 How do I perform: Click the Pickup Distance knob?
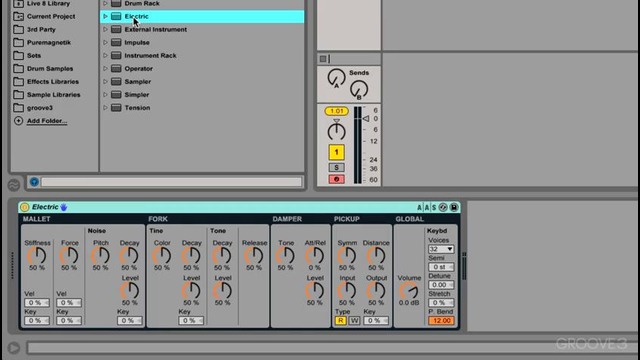point(376,256)
